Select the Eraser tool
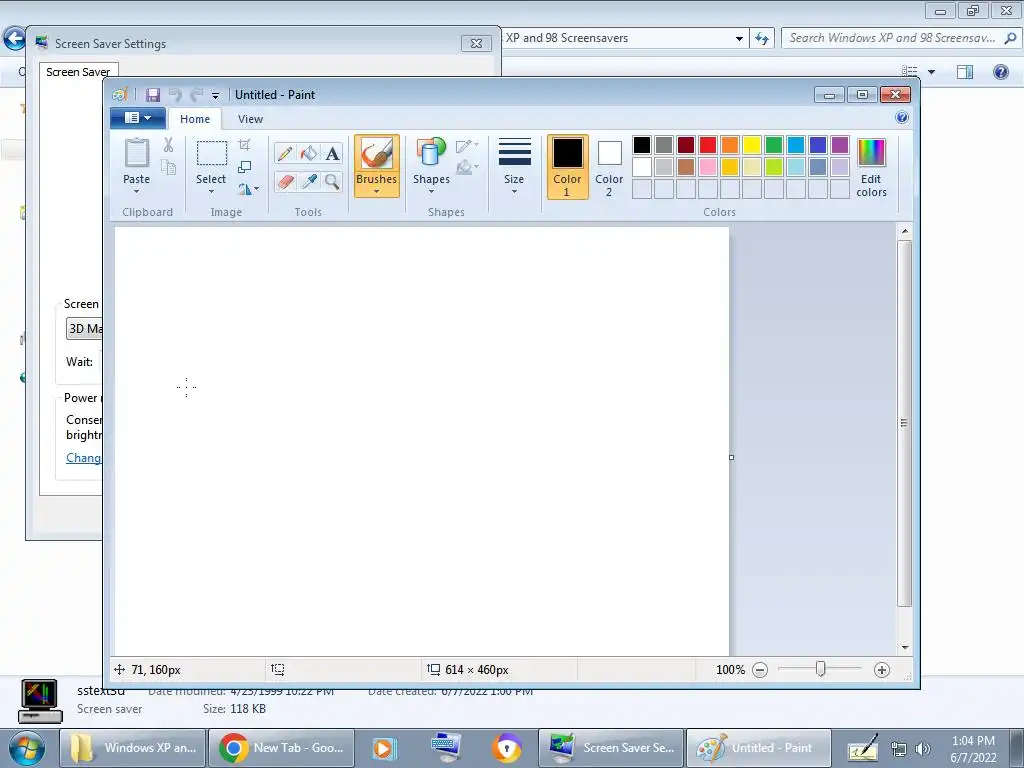The width and height of the screenshot is (1024, 768). [285, 181]
